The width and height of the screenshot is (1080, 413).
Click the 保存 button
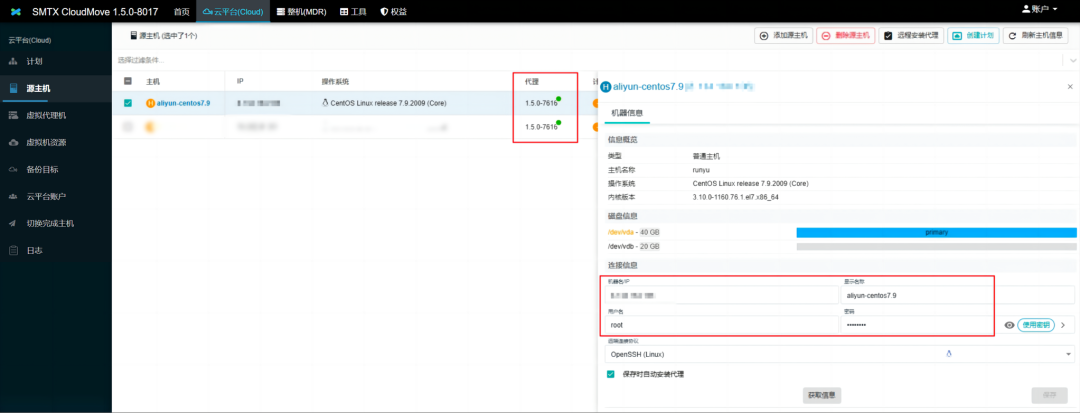pyautogui.click(x=1049, y=395)
